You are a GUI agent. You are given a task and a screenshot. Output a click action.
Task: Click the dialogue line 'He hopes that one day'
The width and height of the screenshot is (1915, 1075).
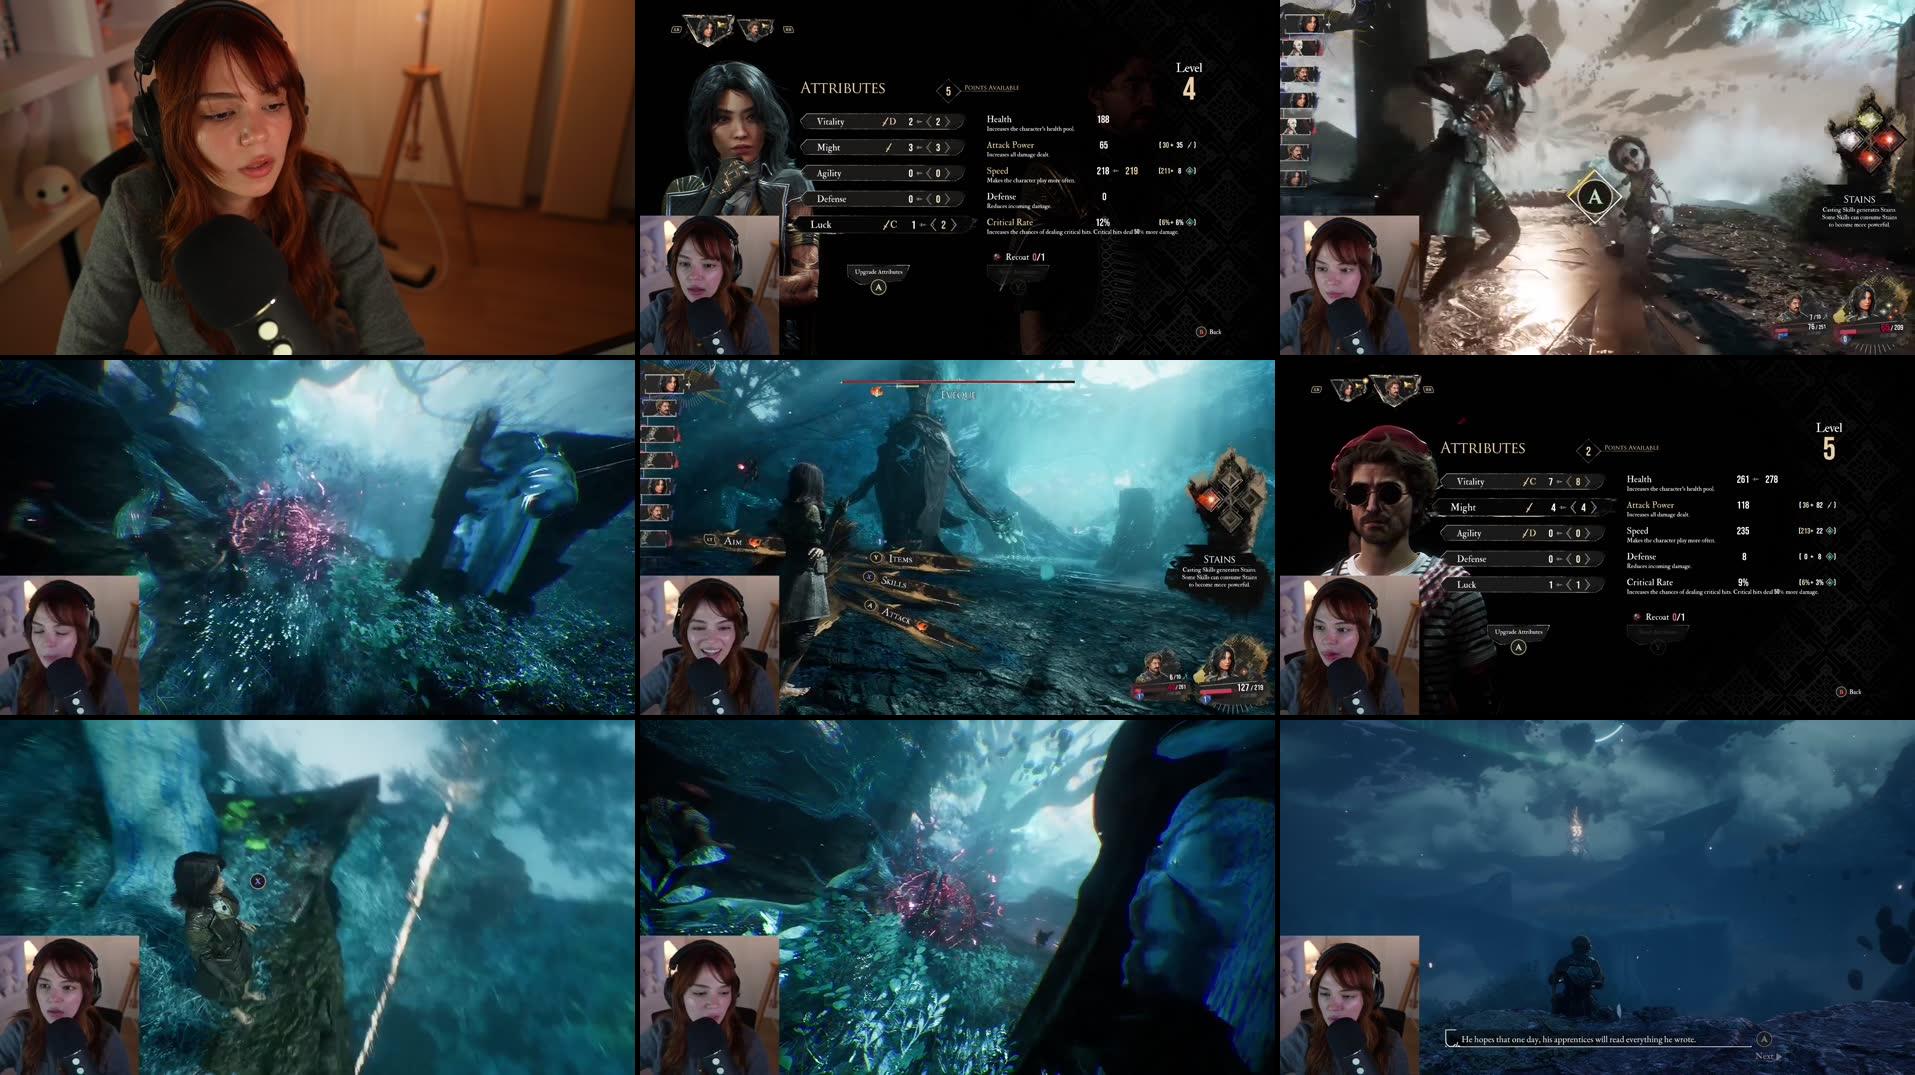(1578, 1039)
